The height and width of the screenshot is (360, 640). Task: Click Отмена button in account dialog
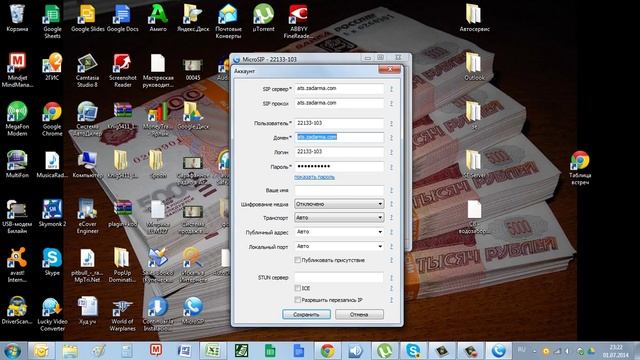tap(359, 314)
